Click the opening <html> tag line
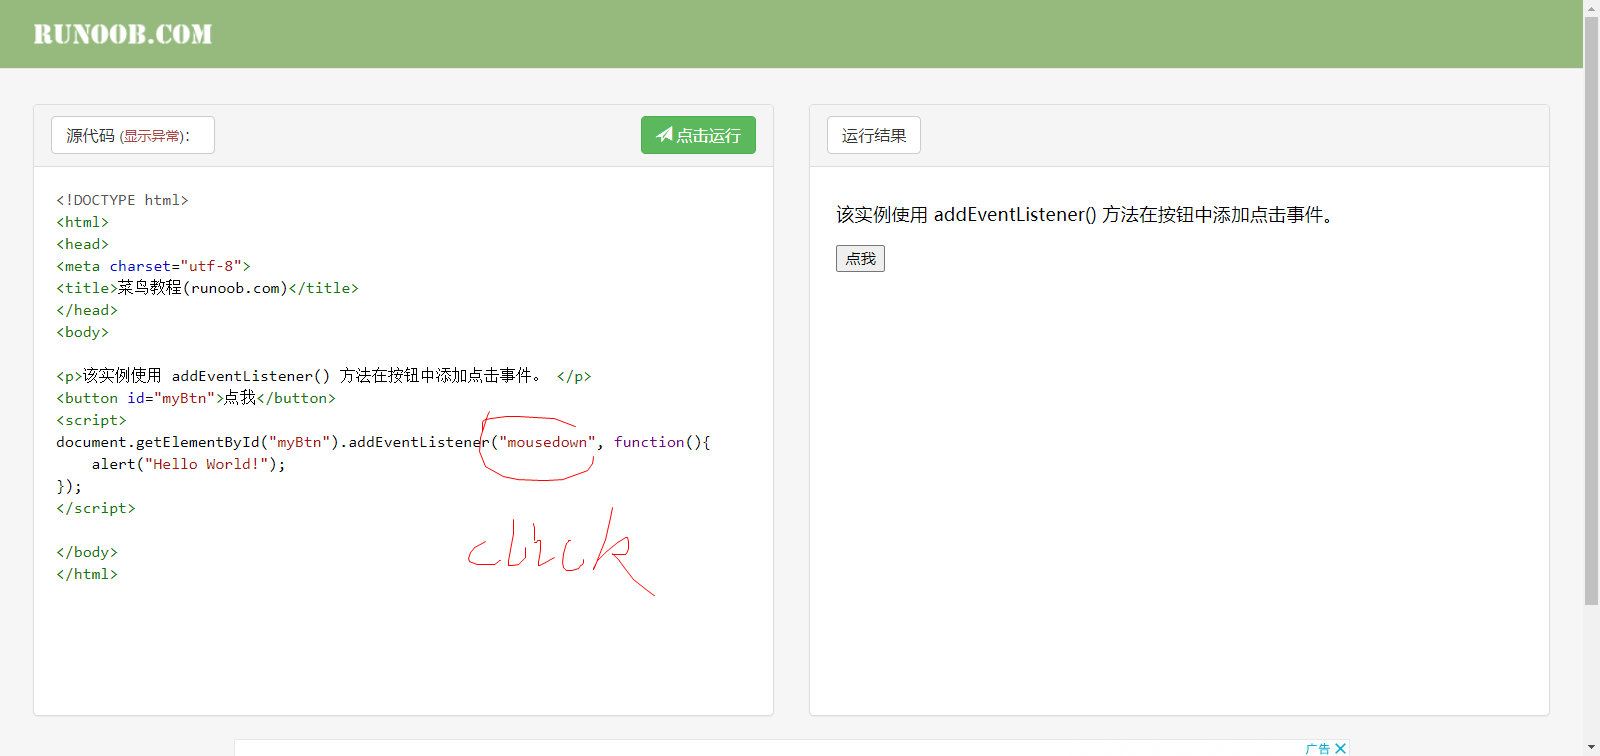 click(82, 222)
